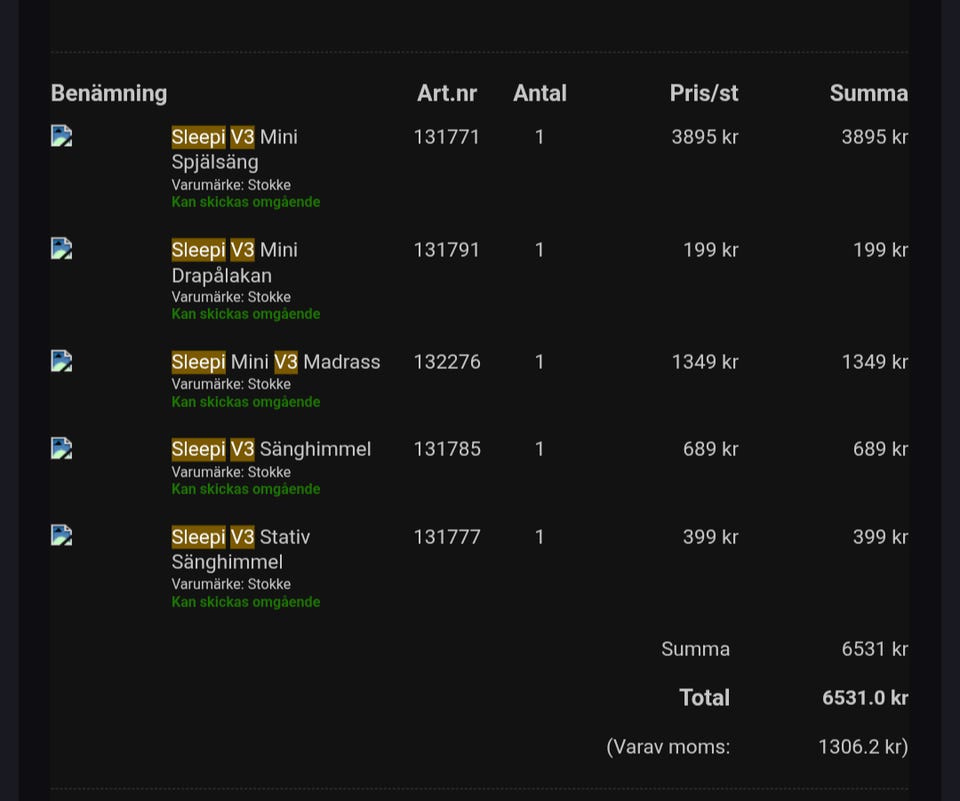The width and height of the screenshot is (960, 801).
Task: Click the Art.nr column header
Action: (x=447, y=93)
